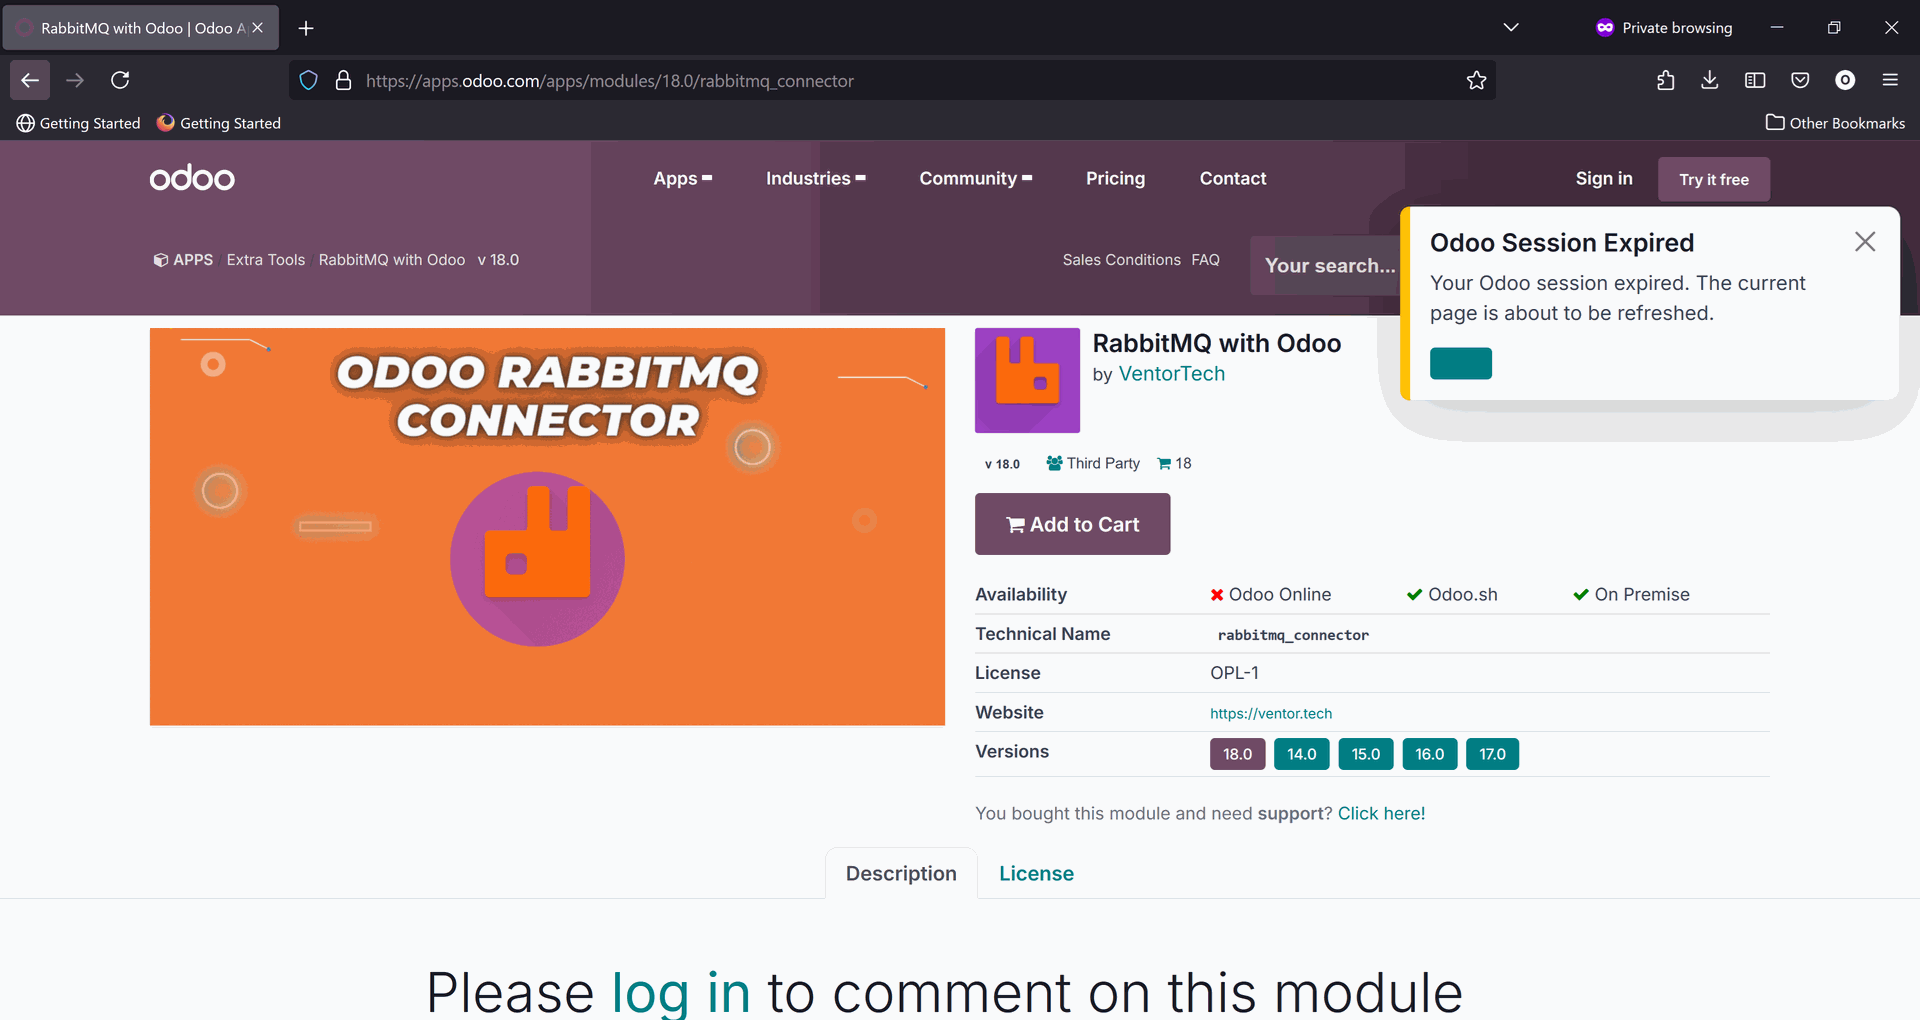
Task: Expand the Industries menu
Action: click(815, 178)
